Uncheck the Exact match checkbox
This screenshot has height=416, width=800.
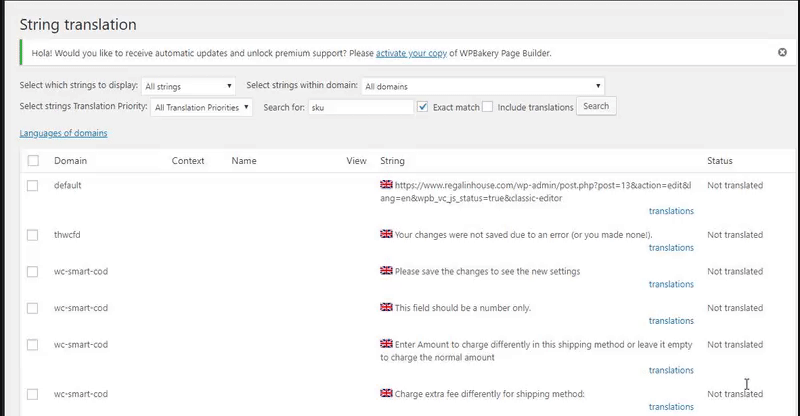[423, 107]
